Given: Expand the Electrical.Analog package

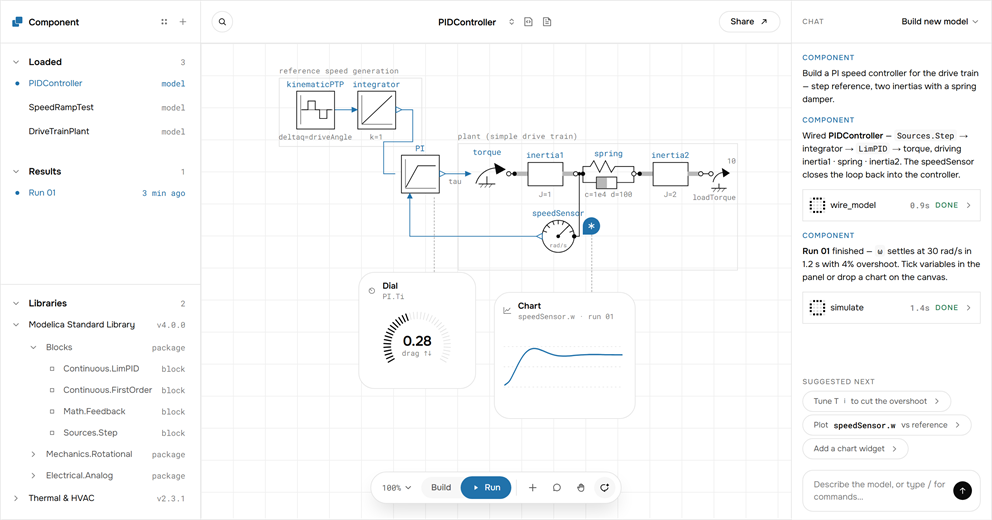Looking at the screenshot, I should pyautogui.click(x=34, y=476).
